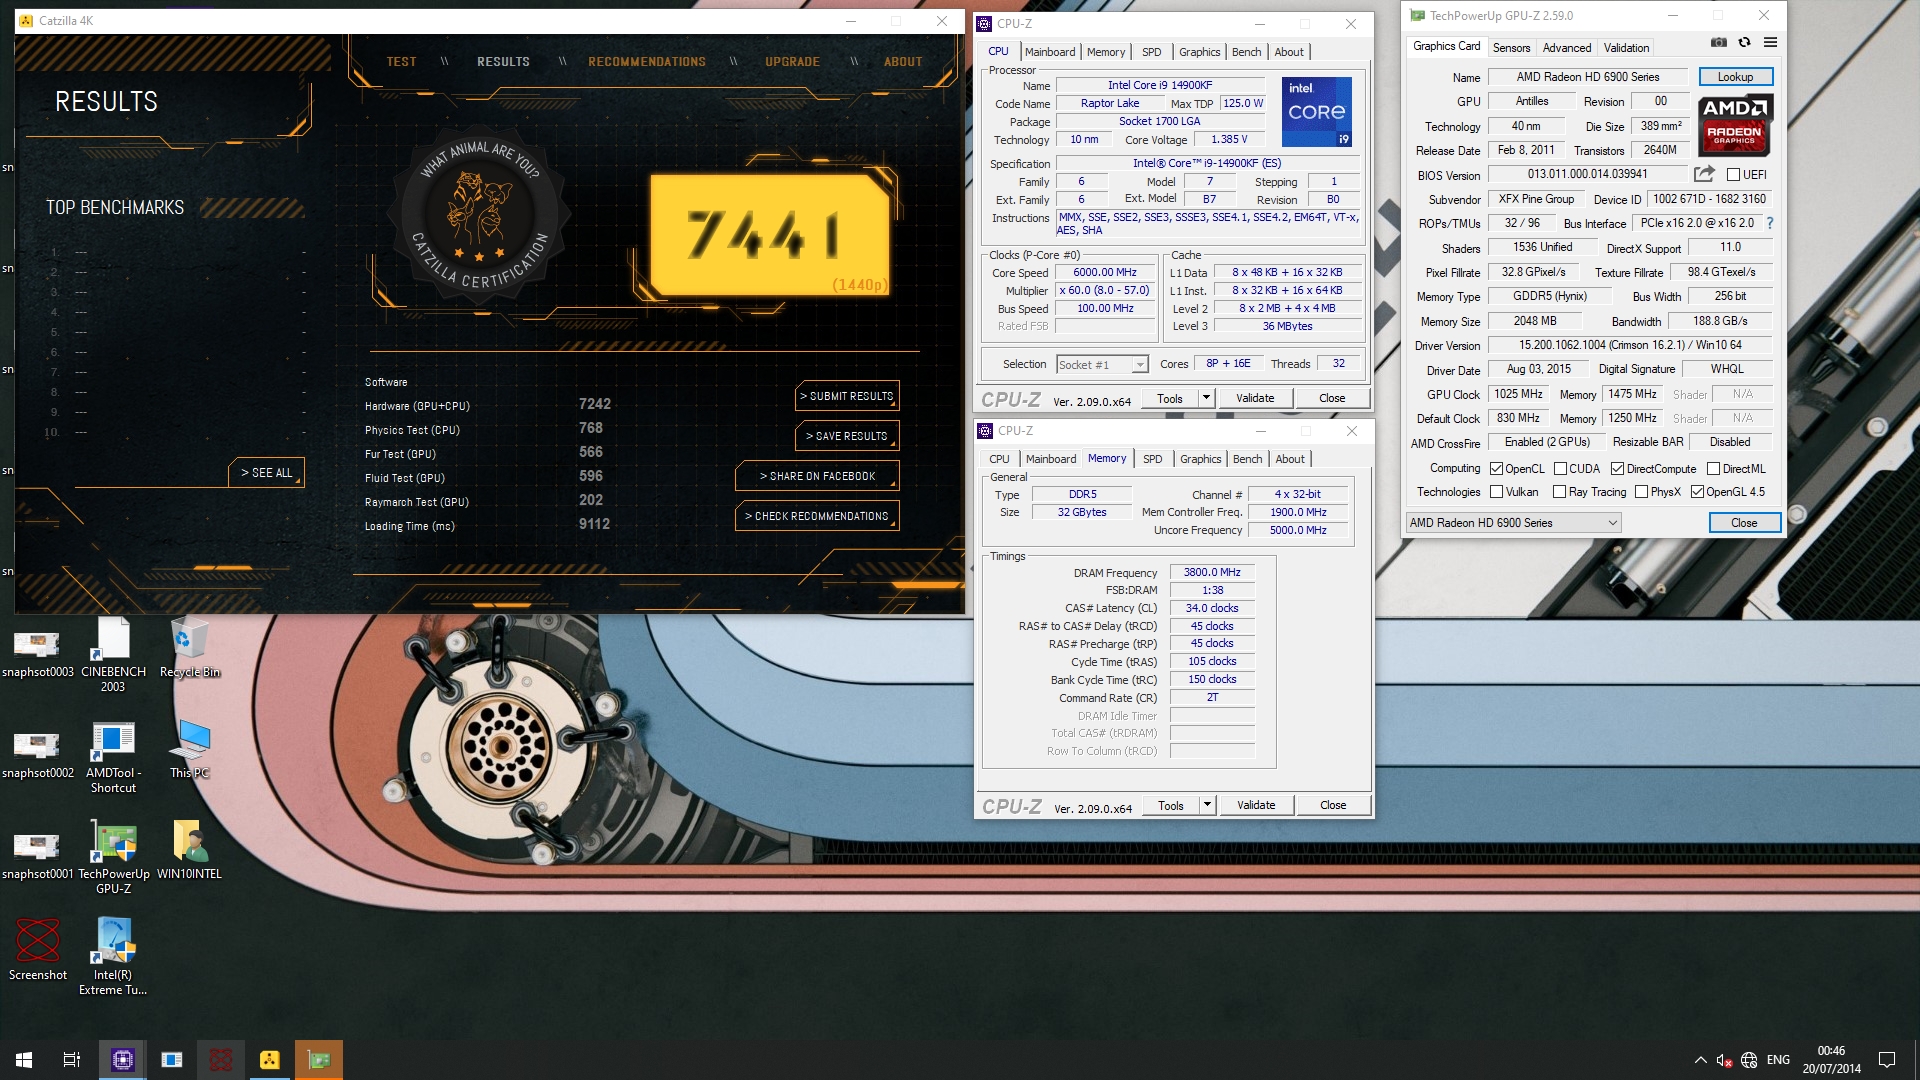Toggle the Ray Tracing checkbox
1920x1080 pixels.
click(x=1559, y=492)
